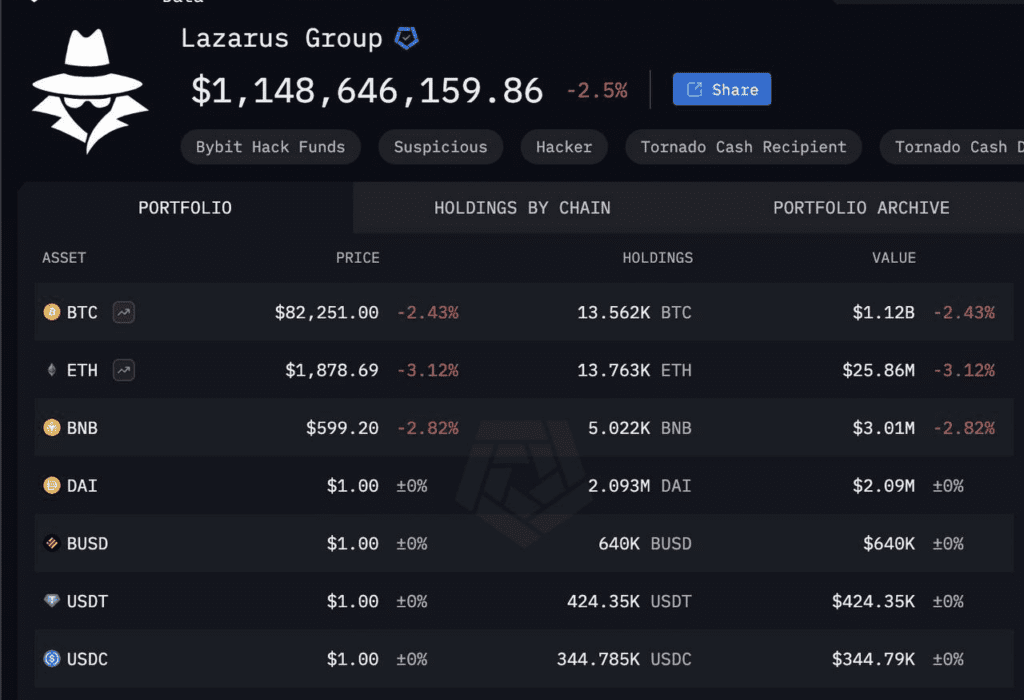Screen dimensions: 1024x700
Task: Click the verified badge beside Lazarus Group
Action: (x=406, y=39)
